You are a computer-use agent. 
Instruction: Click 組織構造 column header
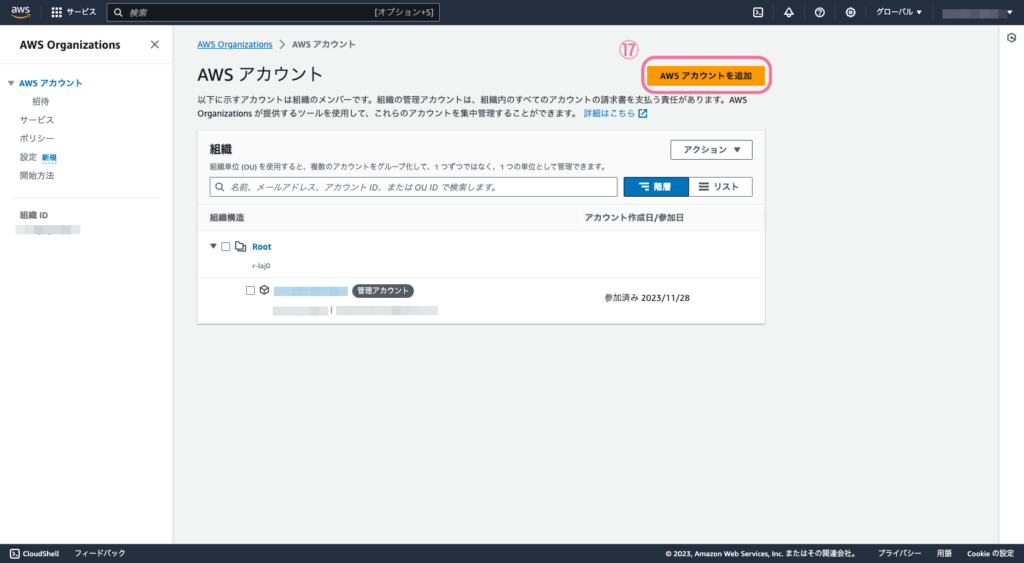[227, 217]
